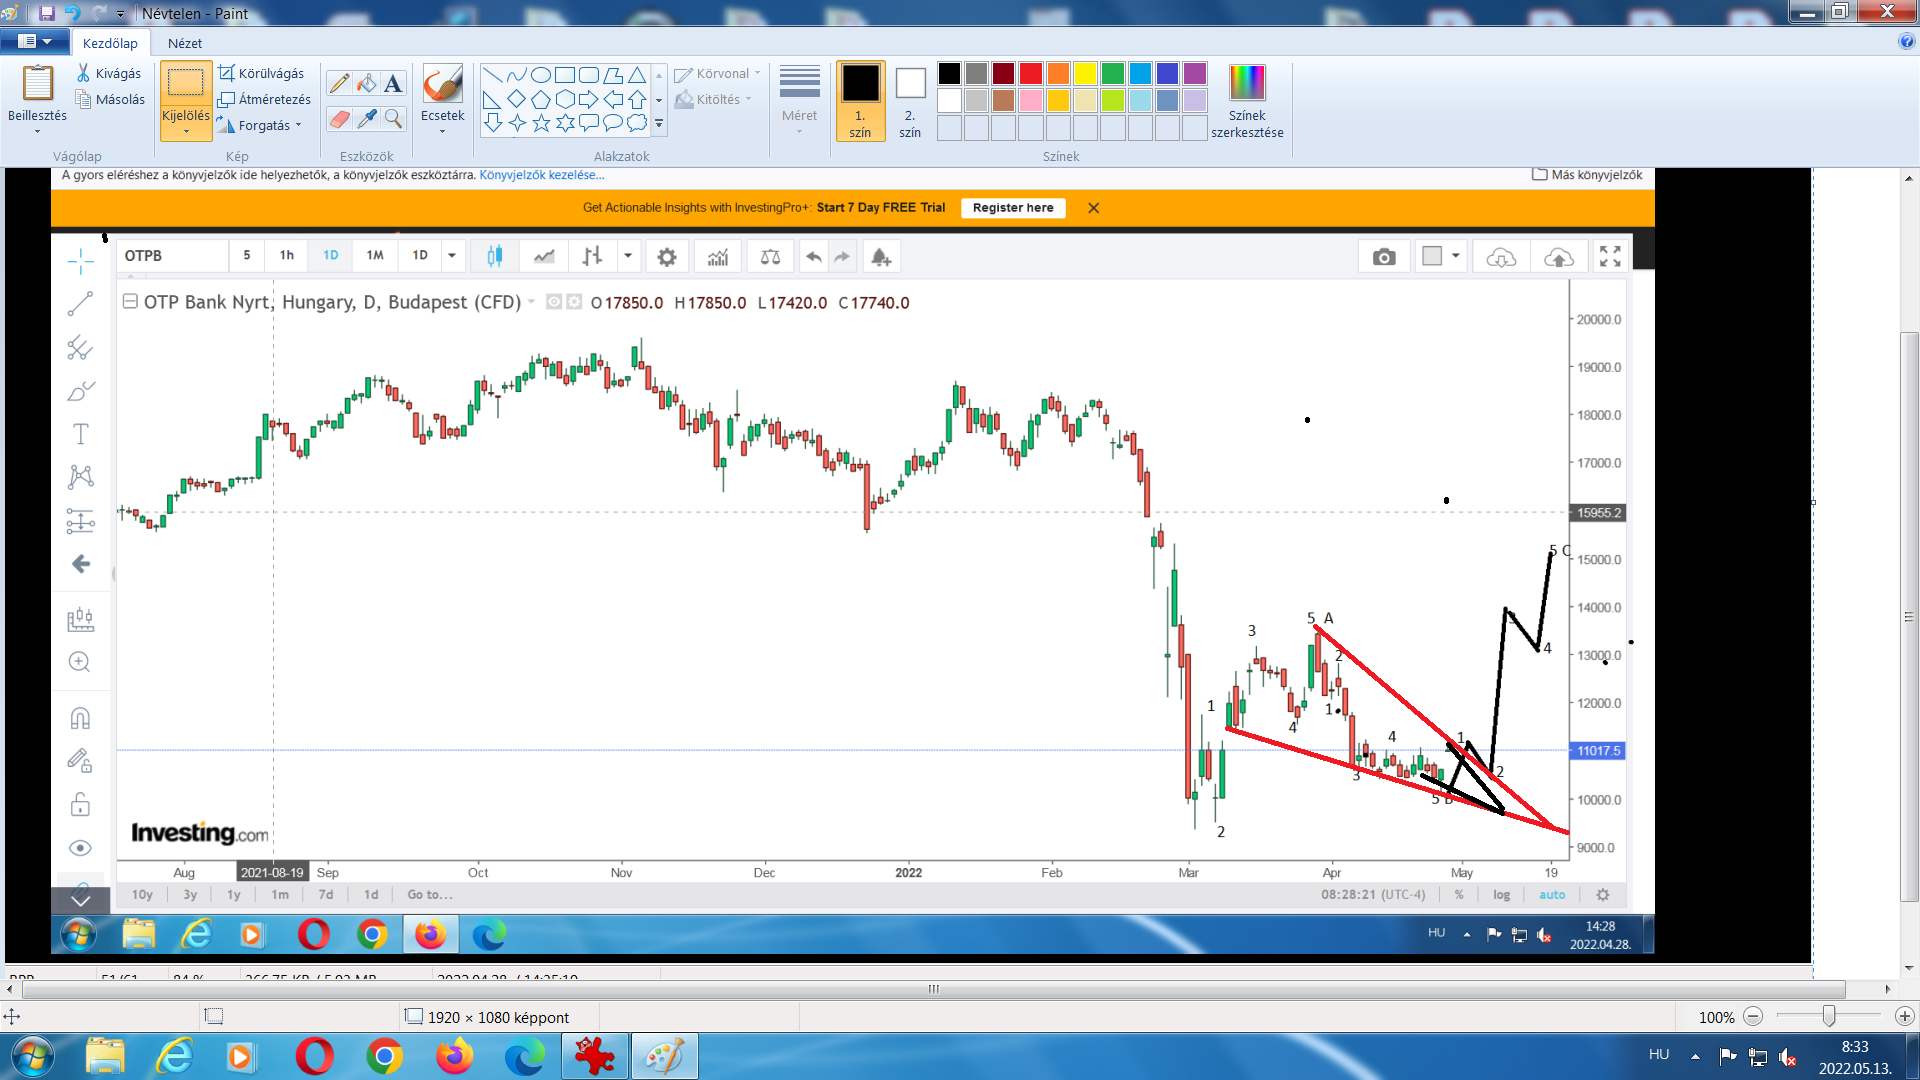Image resolution: width=1920 pixels, height=1080 pixels.
Task: Expand the Beillesztés paste dropdown arrow
Action: point(37,131)
